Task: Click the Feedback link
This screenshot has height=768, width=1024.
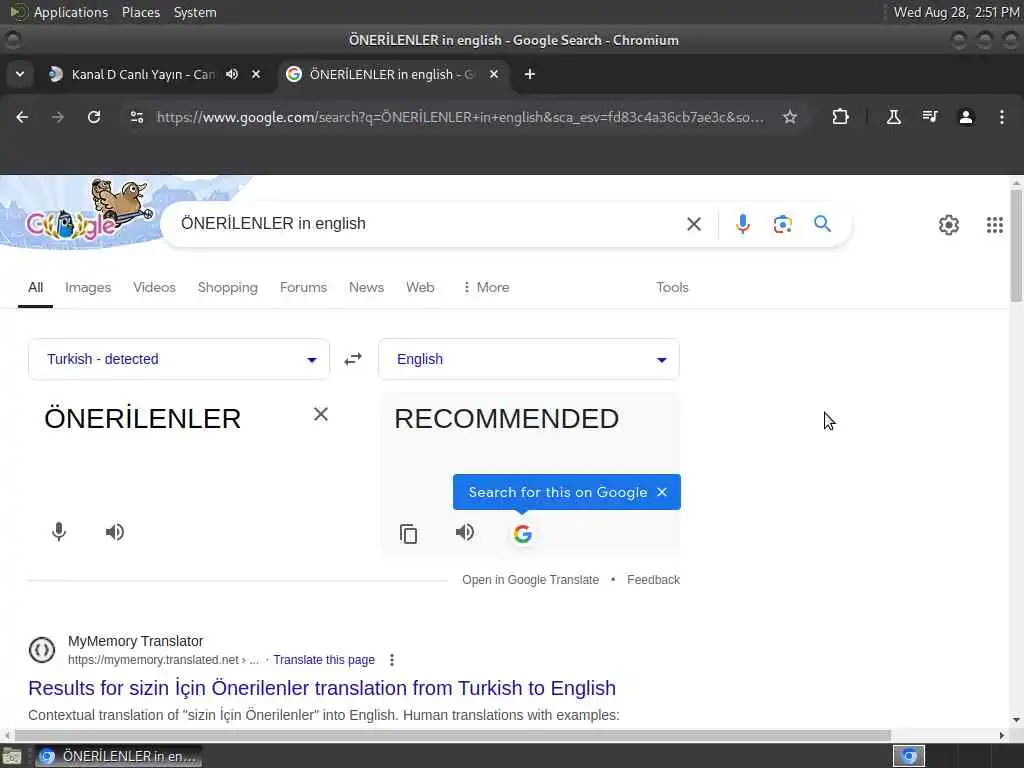Action: click(x=653, y=580)
